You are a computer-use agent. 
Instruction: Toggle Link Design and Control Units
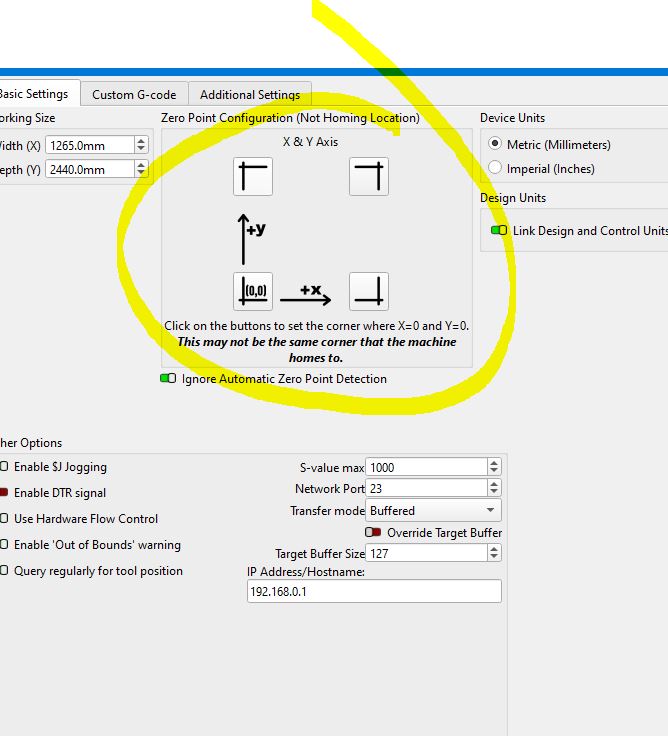coord(499,230)
